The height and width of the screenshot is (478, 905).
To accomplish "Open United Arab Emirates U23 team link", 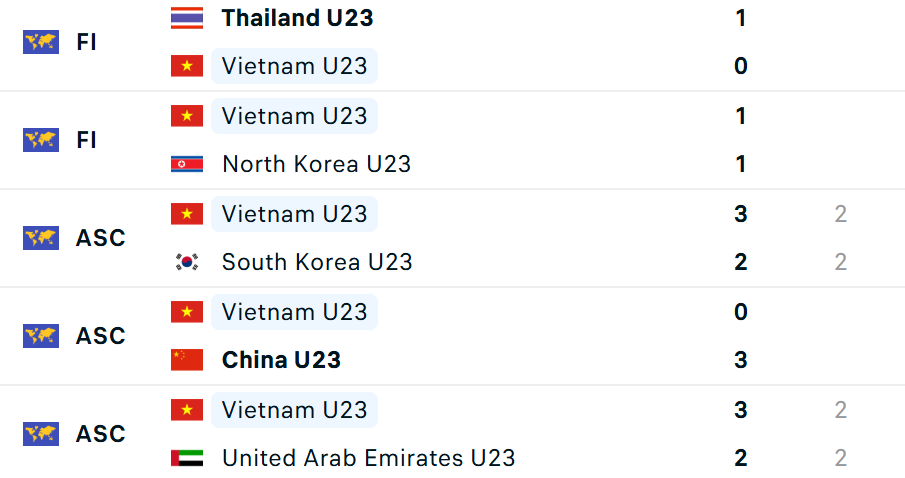I will 368,458.
